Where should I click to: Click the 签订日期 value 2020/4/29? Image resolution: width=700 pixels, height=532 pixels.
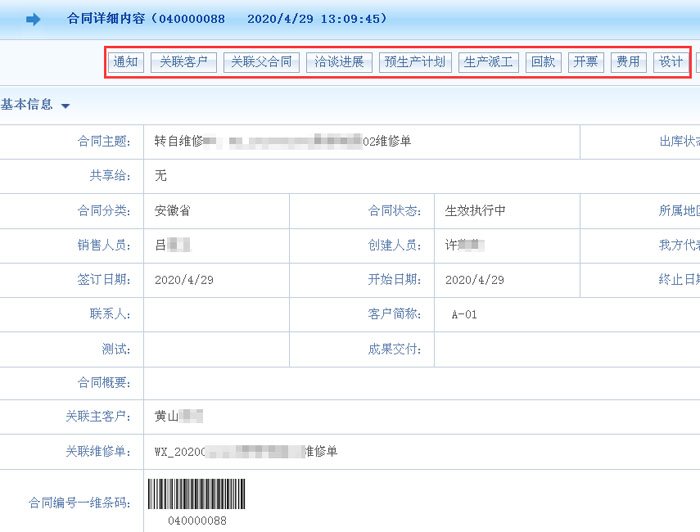184,280
